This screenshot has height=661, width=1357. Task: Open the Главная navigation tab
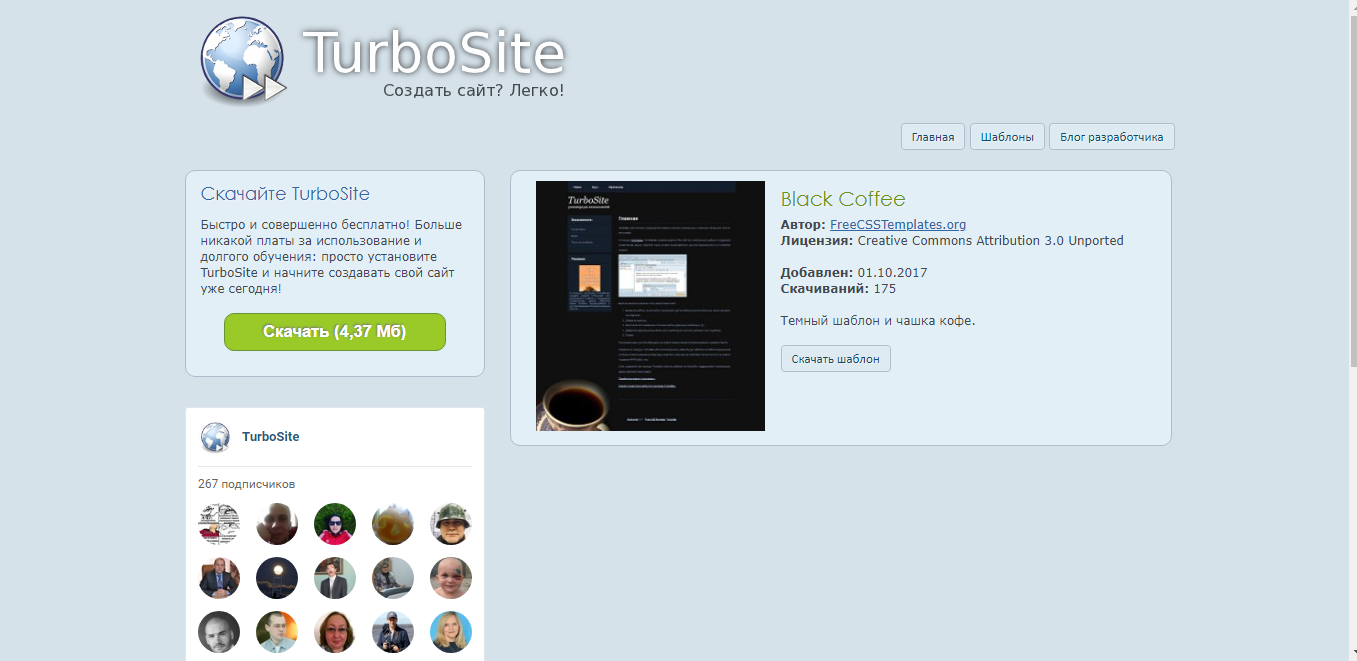932,136
